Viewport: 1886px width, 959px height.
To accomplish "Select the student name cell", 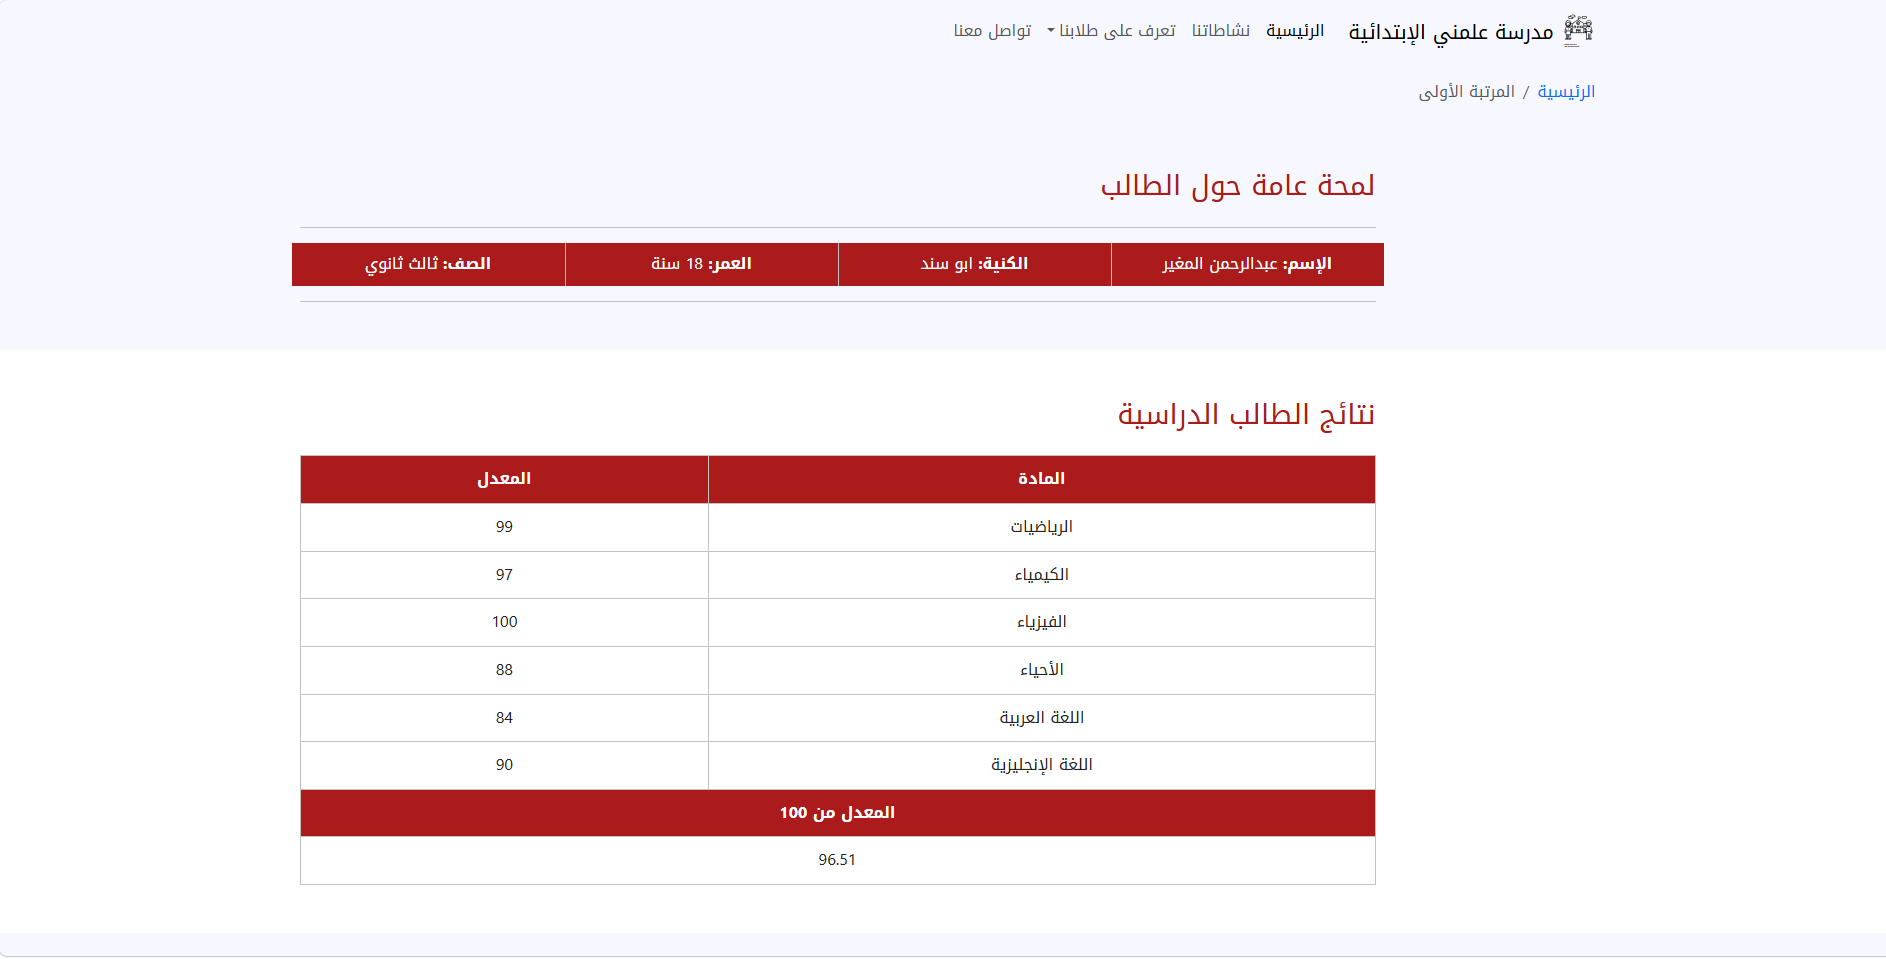I will (x=1247, y=264).
